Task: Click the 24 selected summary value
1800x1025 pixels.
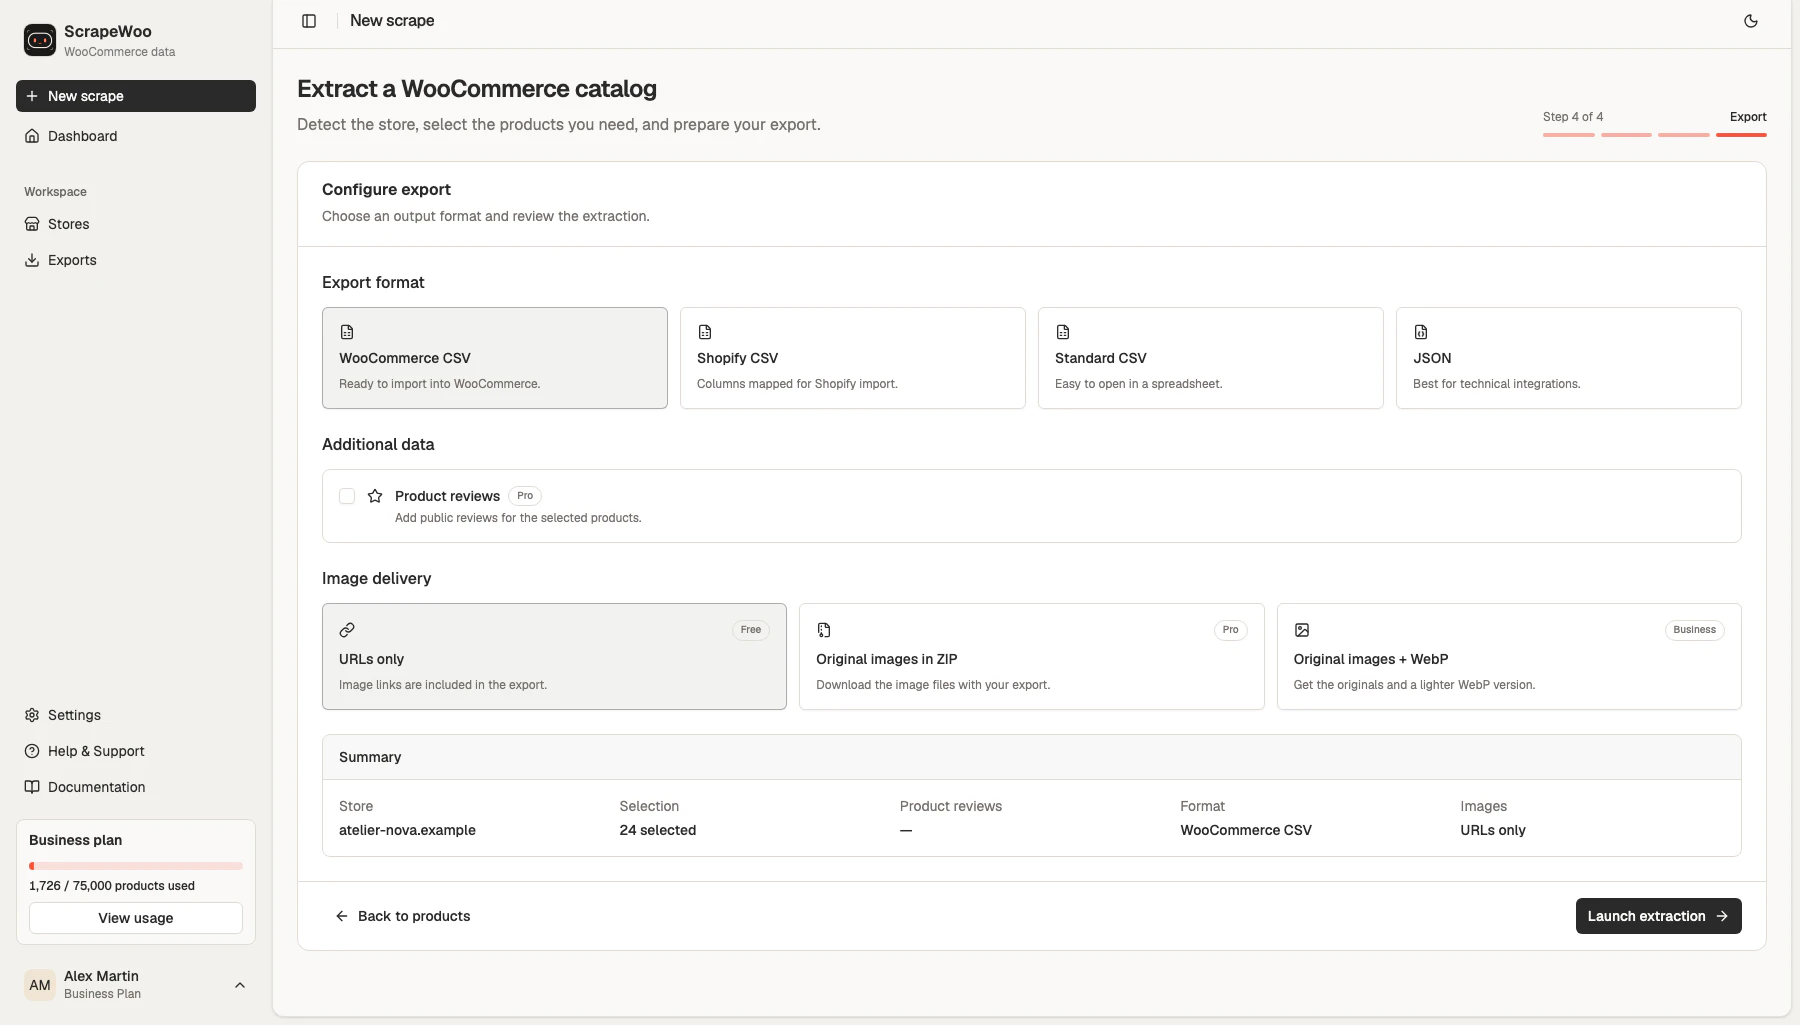Action: [657, 830]
